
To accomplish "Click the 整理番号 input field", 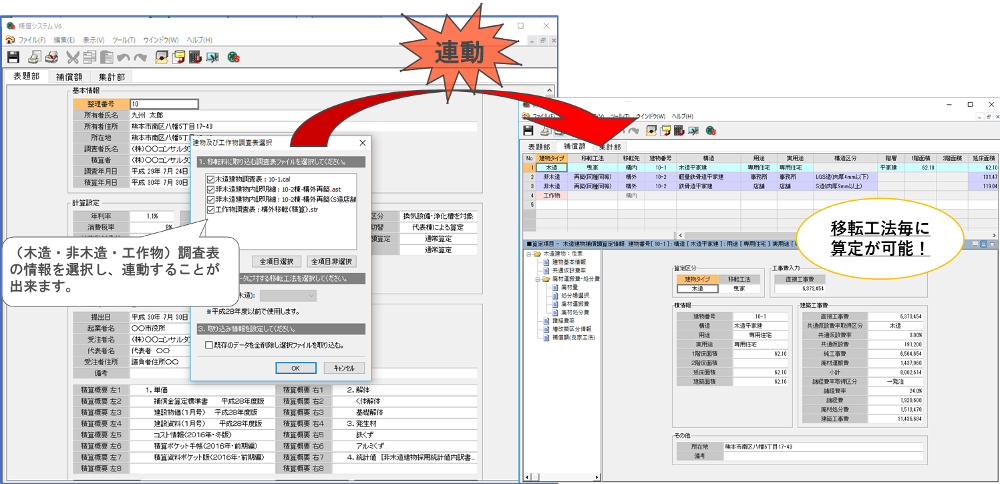I will (159, 103).
